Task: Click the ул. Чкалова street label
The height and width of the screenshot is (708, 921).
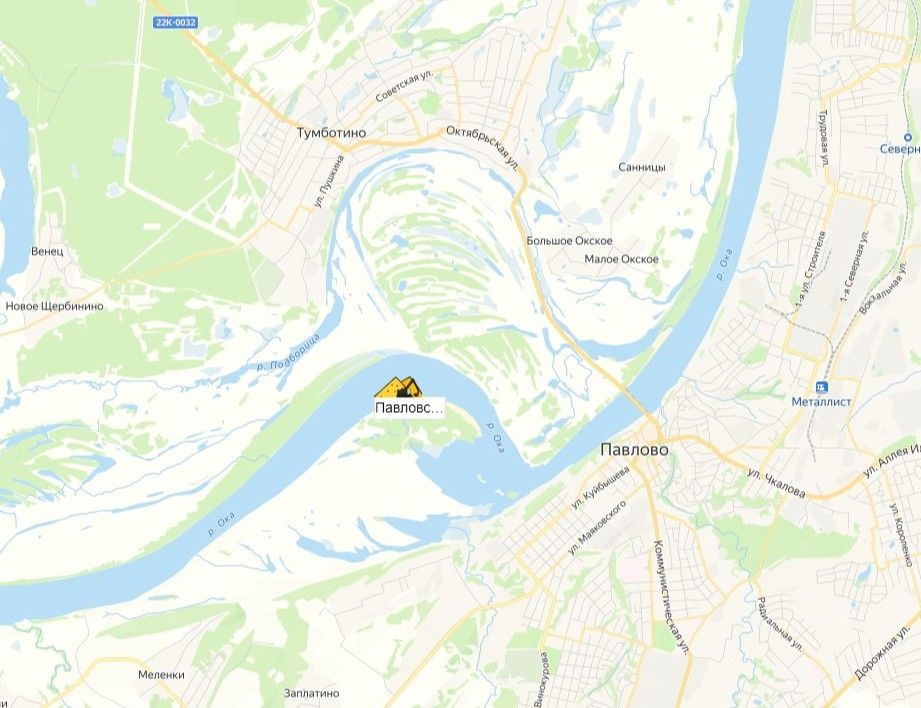Action: (776, 483)
